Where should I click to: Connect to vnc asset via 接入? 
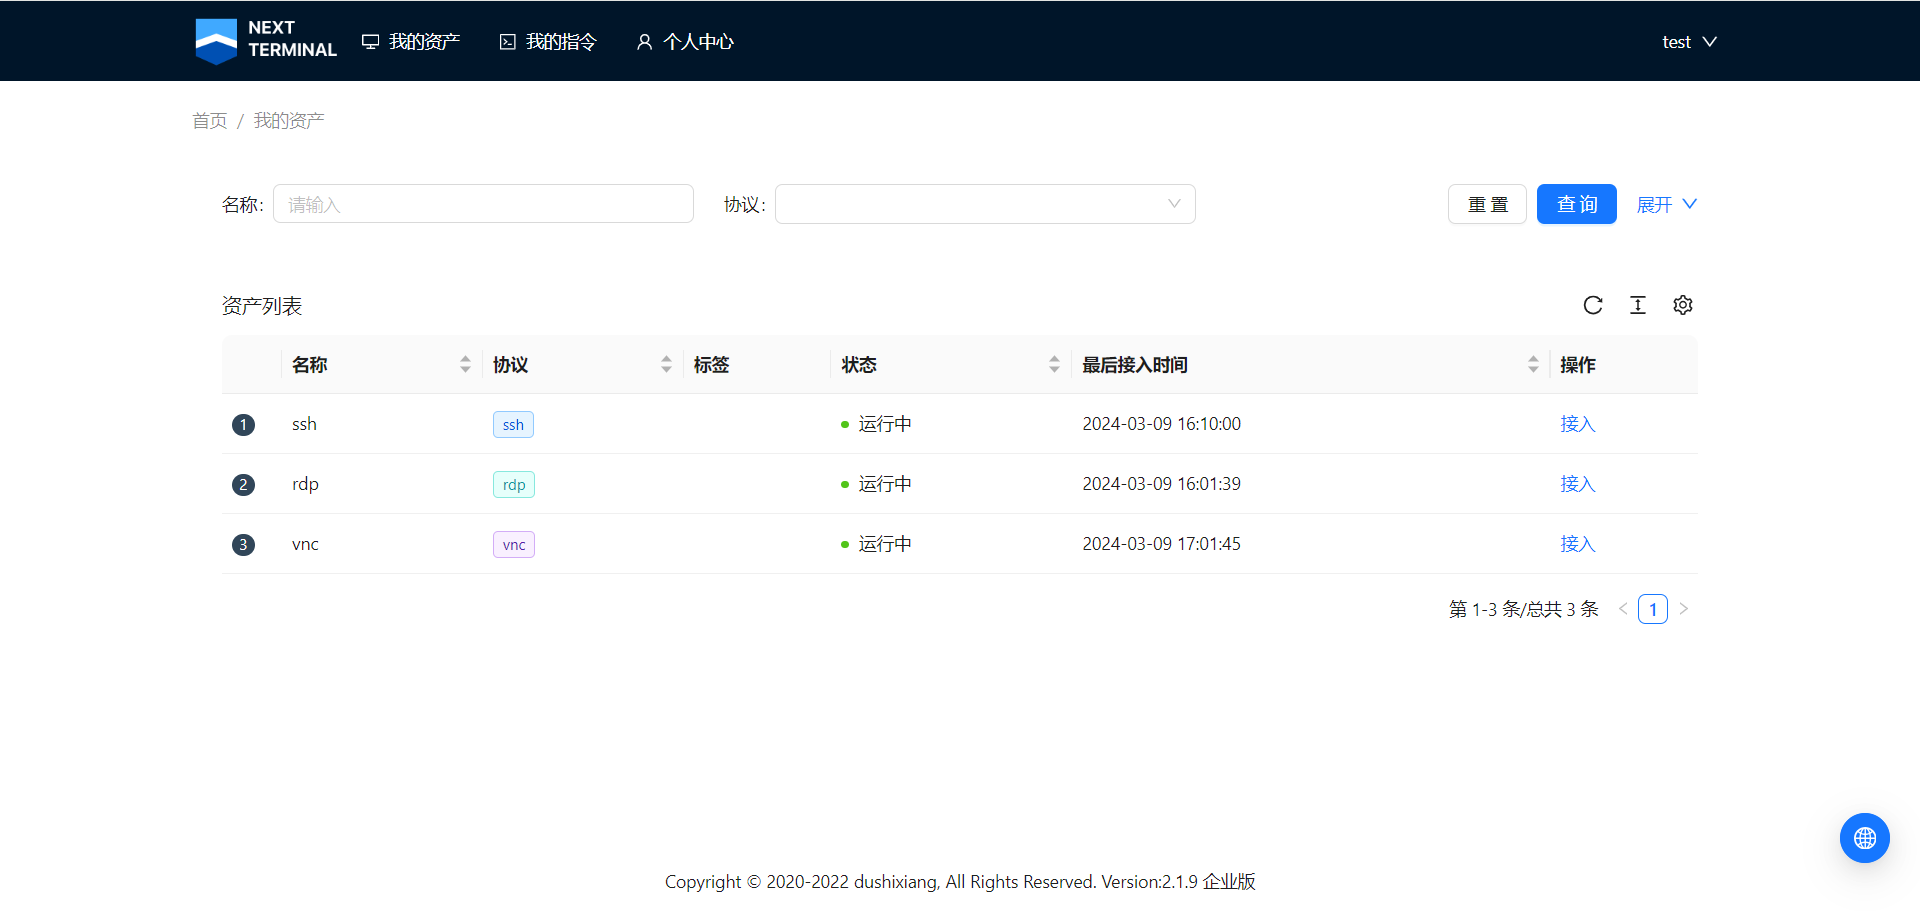pyautogui.click(x=1578, y=544)
